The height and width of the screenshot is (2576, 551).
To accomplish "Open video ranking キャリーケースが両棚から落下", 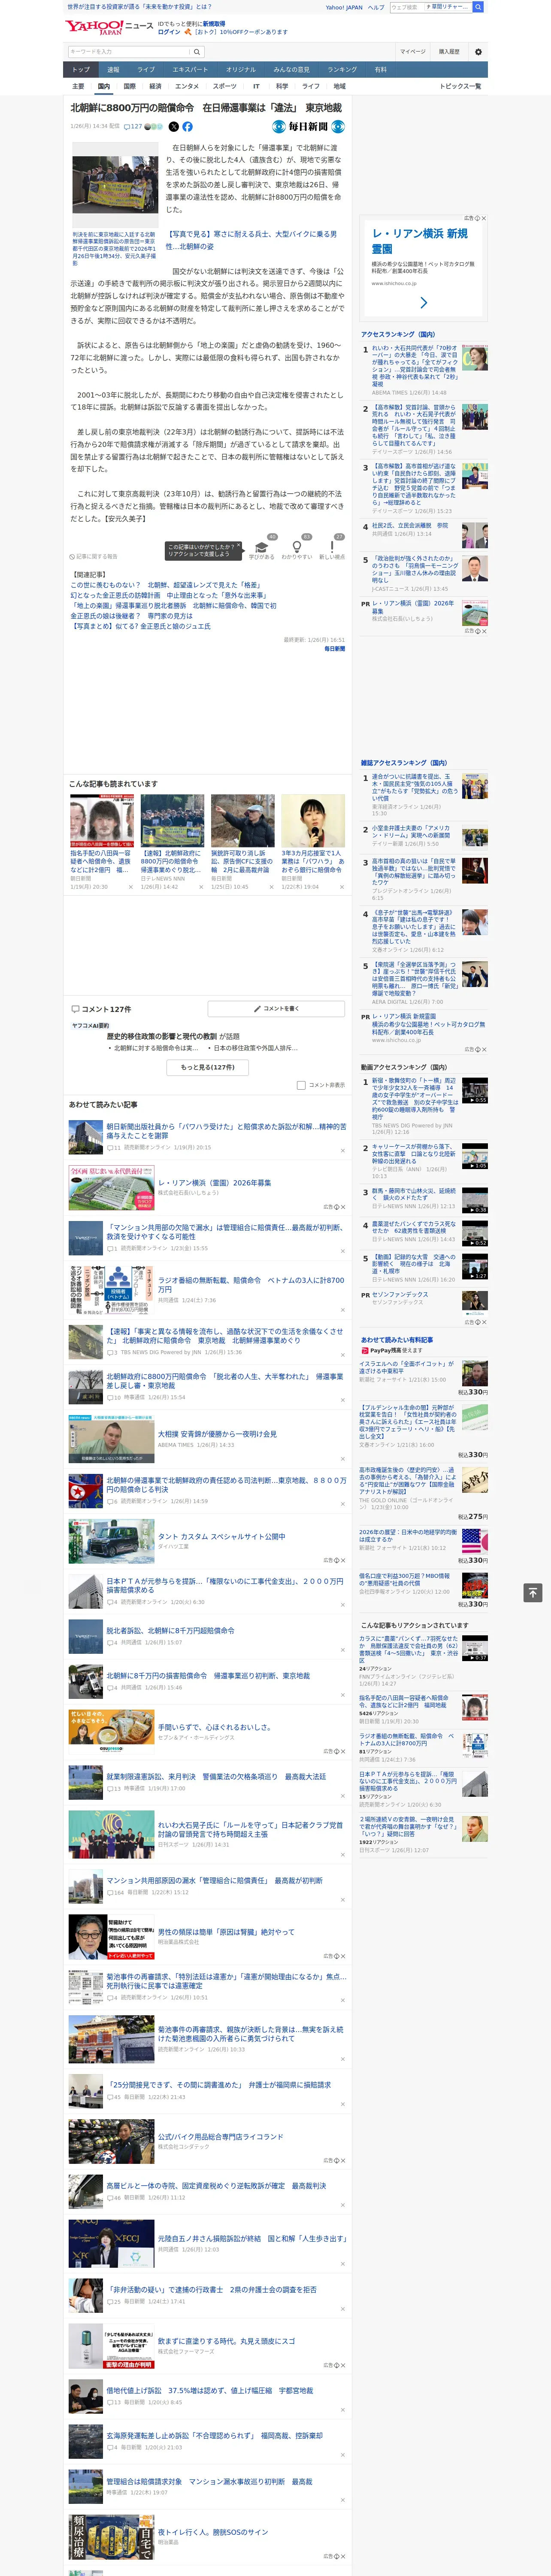I will (x=414, y=1155).
